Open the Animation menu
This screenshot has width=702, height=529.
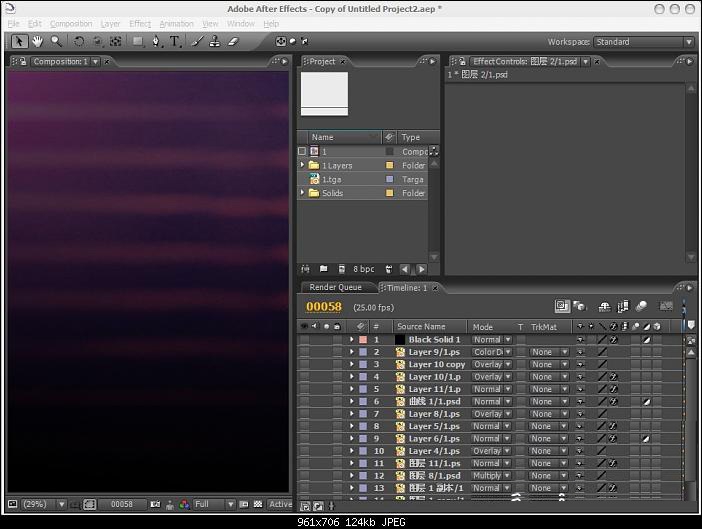[x=176, y=24]
